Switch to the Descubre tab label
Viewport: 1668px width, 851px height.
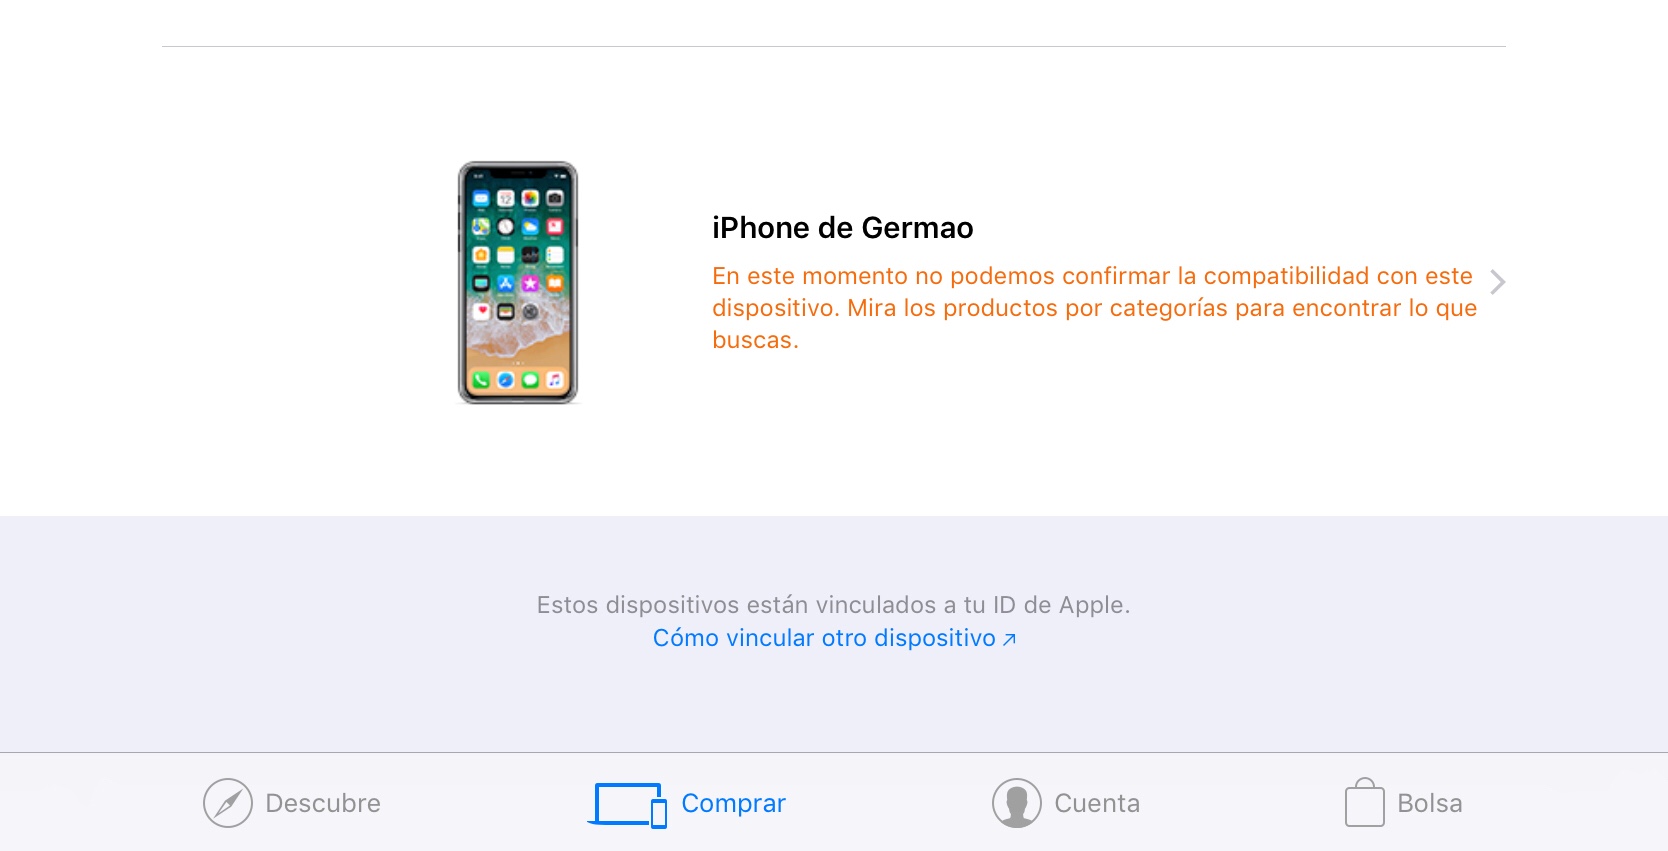click(323, 803)
